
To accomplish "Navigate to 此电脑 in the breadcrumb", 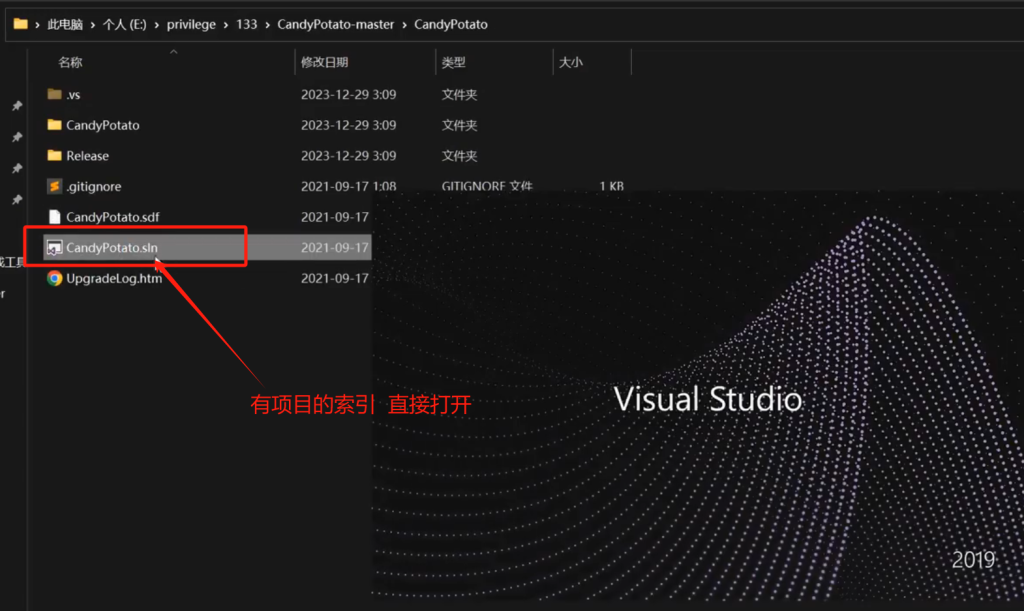I will coord(65,25).
